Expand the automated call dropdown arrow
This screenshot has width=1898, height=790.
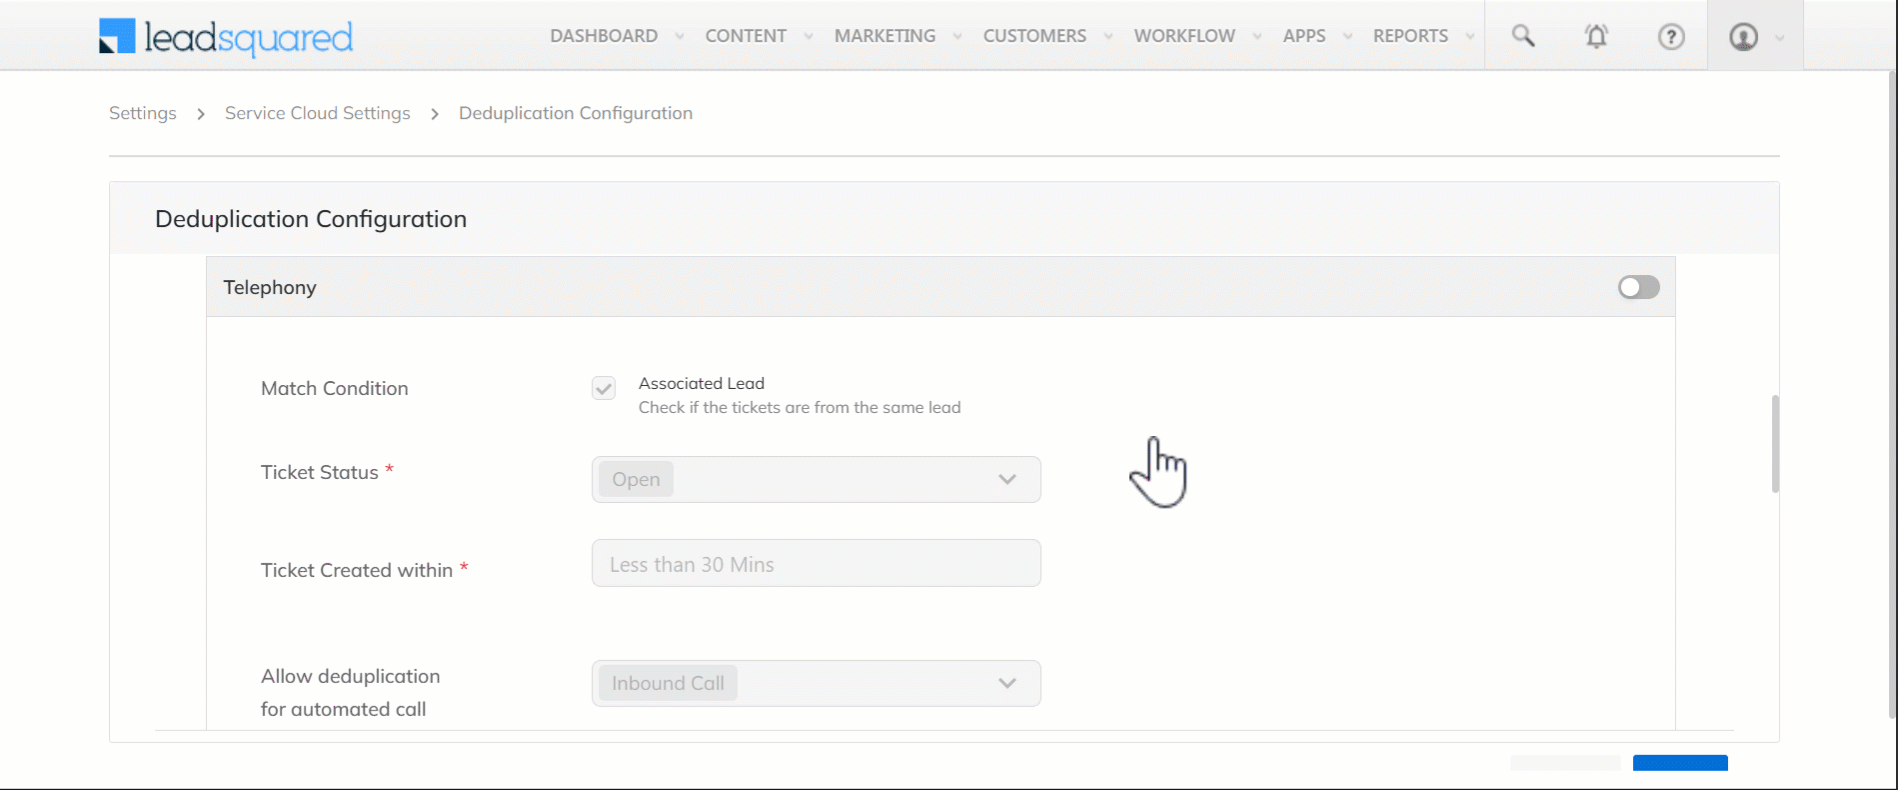[1007, 683]
